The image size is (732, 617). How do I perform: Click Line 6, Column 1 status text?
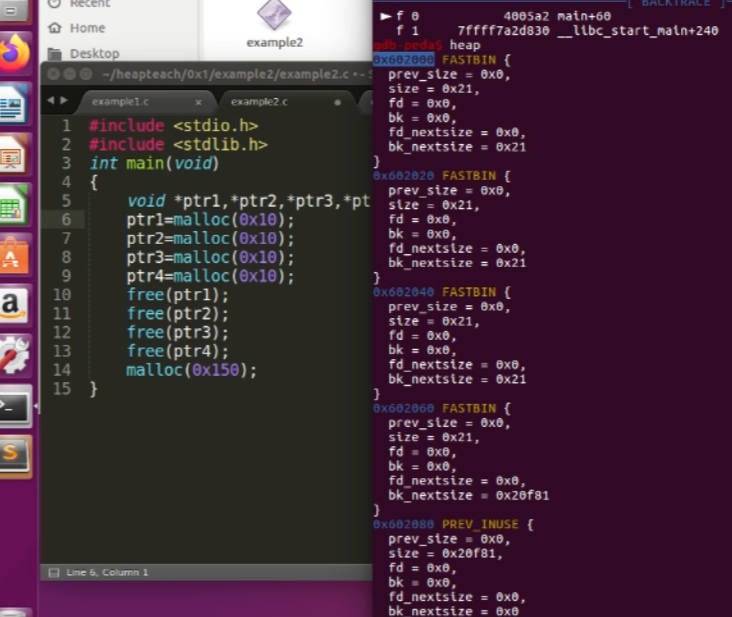click(107, 572)
